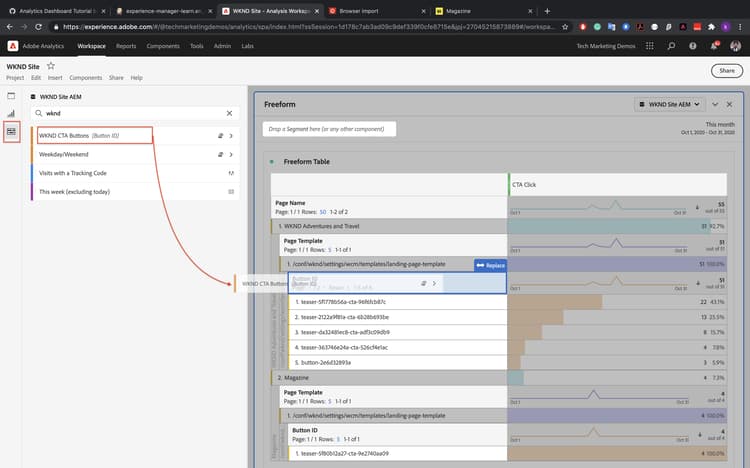This screenshot has height=468, width=750.
Task: Open the Panels icon in left rail
Action: click(11, 96)
